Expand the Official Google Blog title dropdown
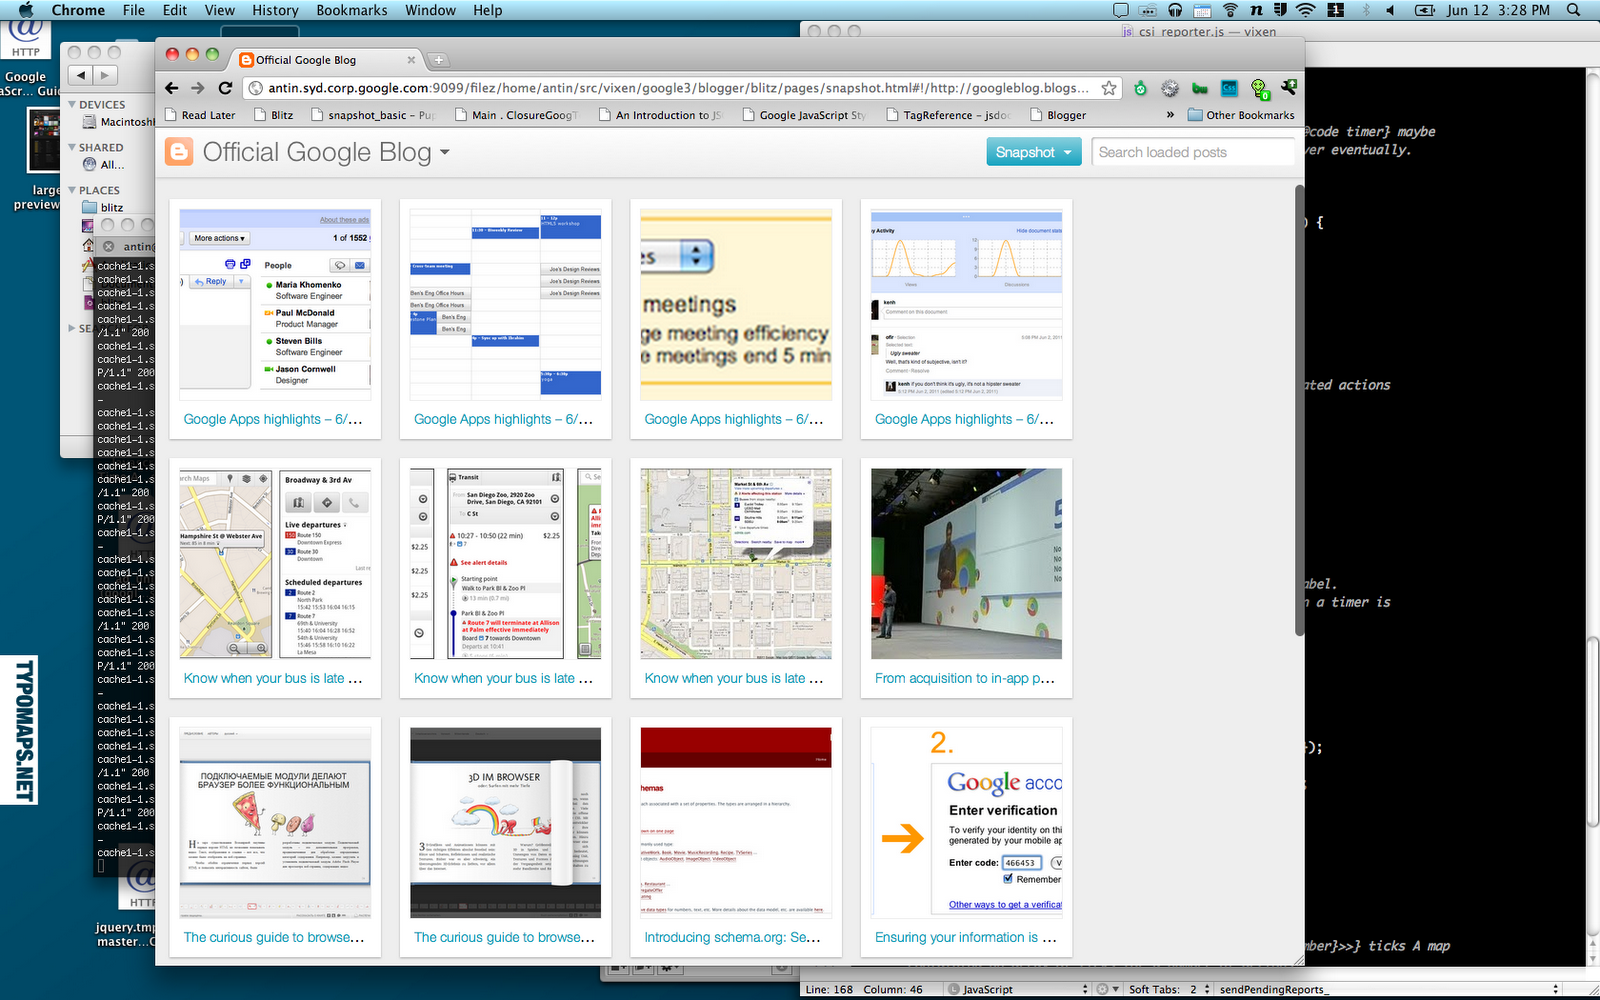This screenshot has height=1000, width=1600. (x=444, y=153)
